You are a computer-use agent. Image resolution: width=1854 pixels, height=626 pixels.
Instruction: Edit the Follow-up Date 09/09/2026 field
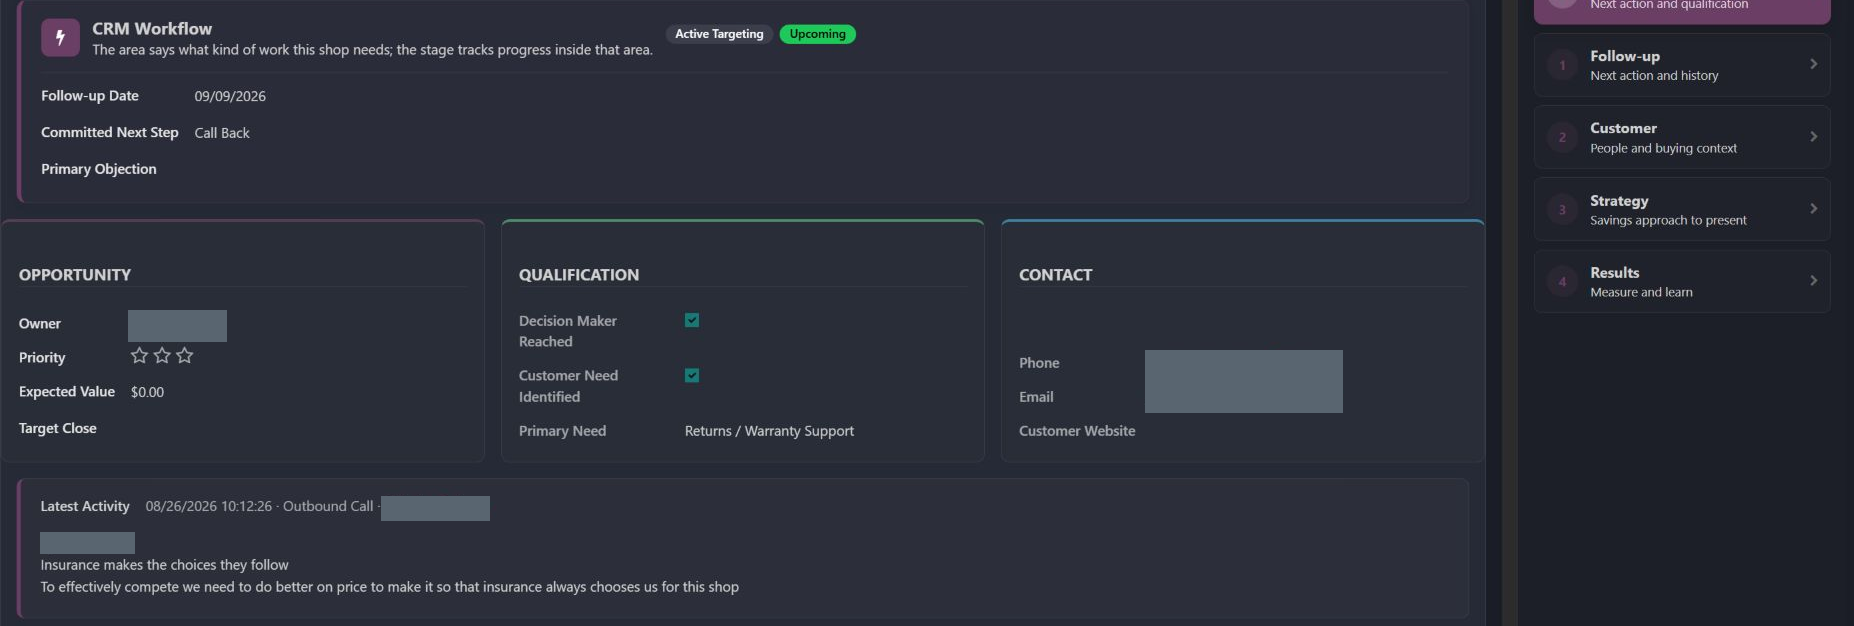point(230,96)
